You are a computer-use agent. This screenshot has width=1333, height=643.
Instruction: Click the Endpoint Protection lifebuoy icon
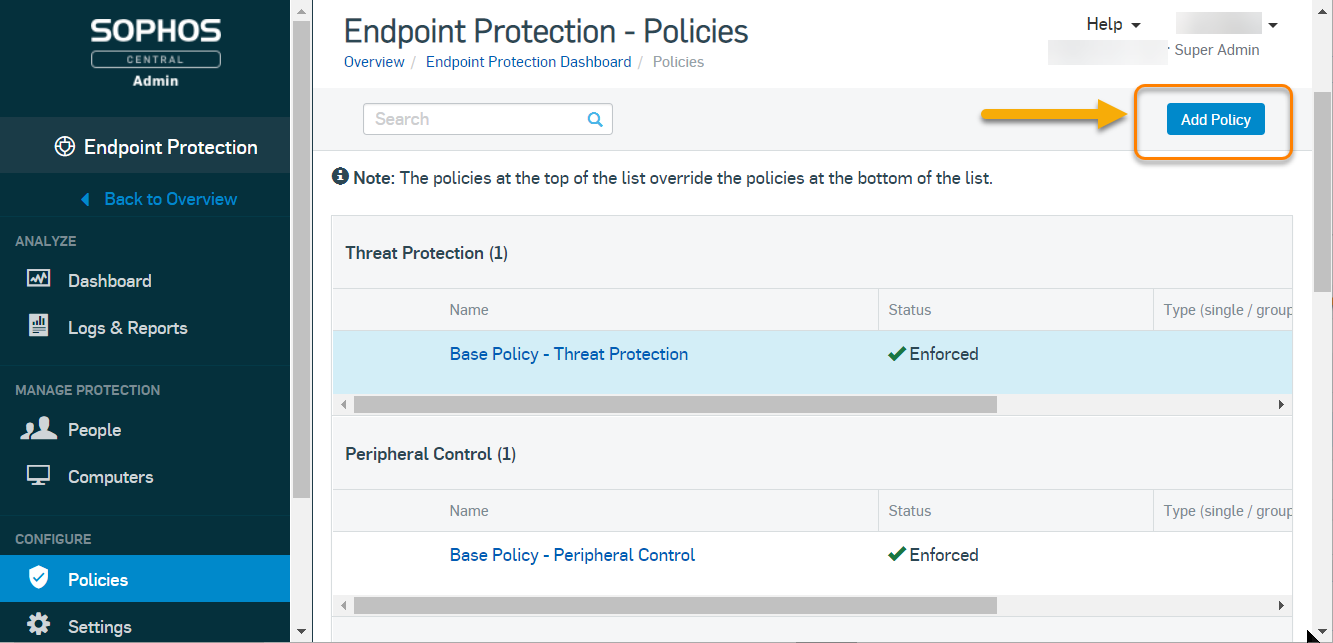point(65,147)
